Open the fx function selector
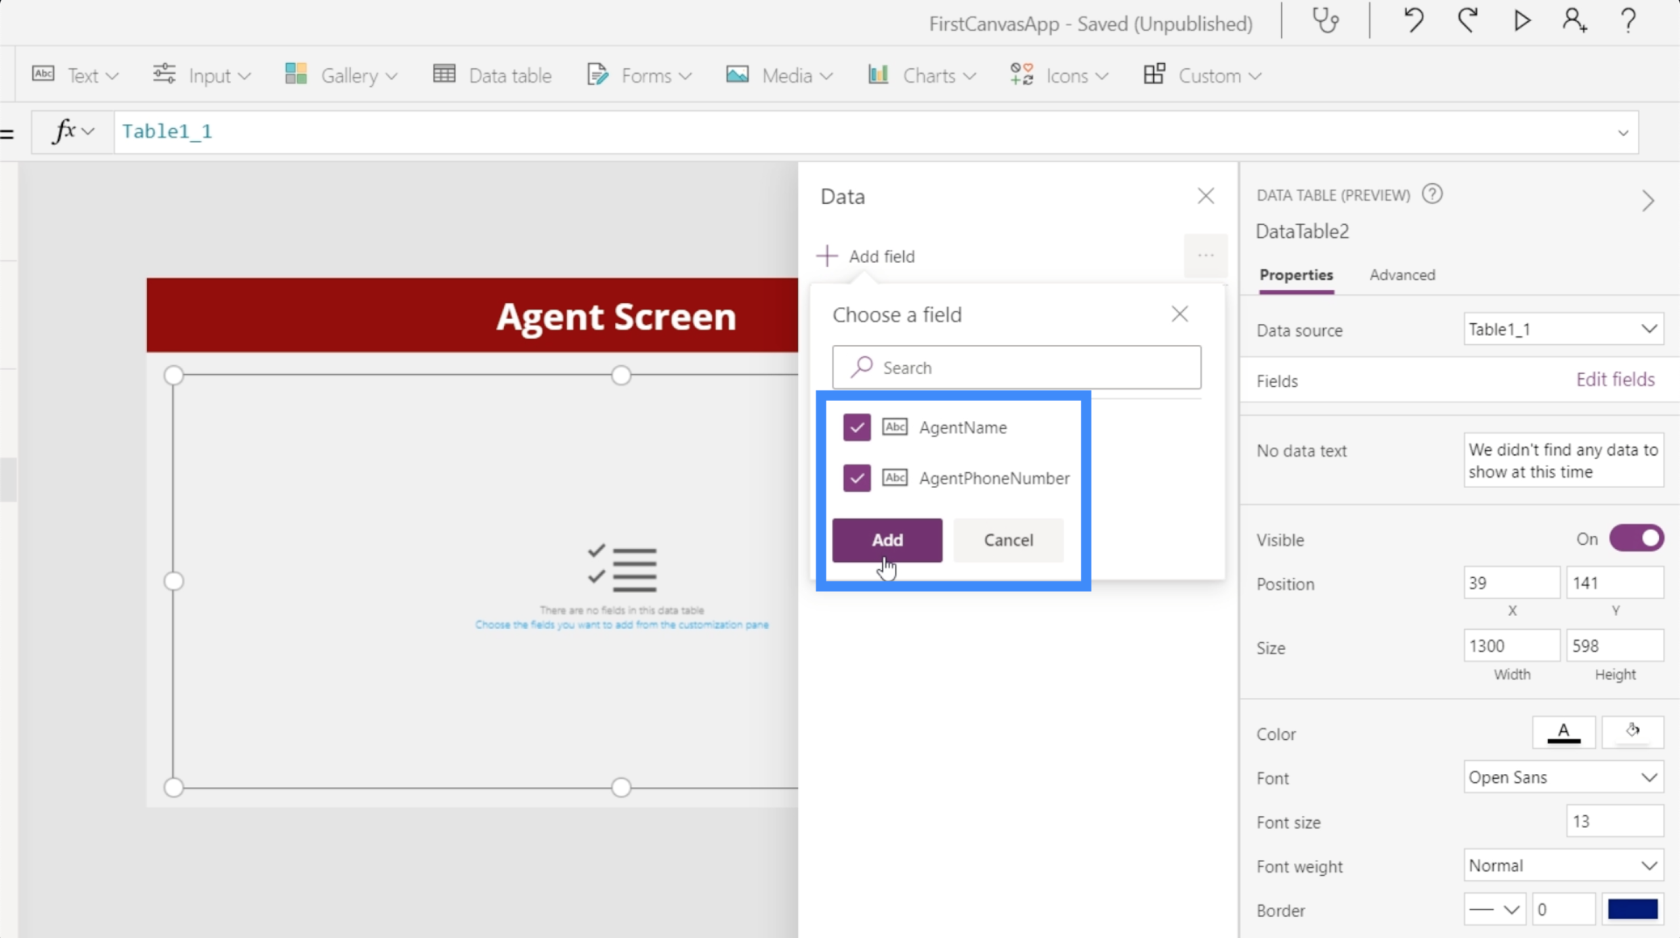1680x938 pixels. point(73,131)
